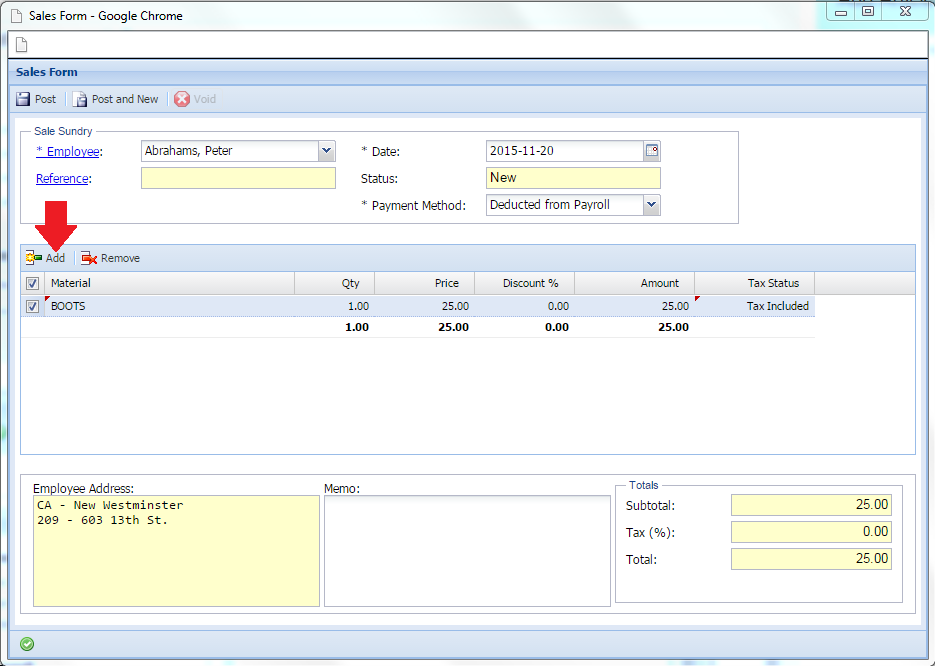Image resolution: width=935 pixels, height=666 pixels.
Task: Open the Employee link
Action: coord(68,151)
